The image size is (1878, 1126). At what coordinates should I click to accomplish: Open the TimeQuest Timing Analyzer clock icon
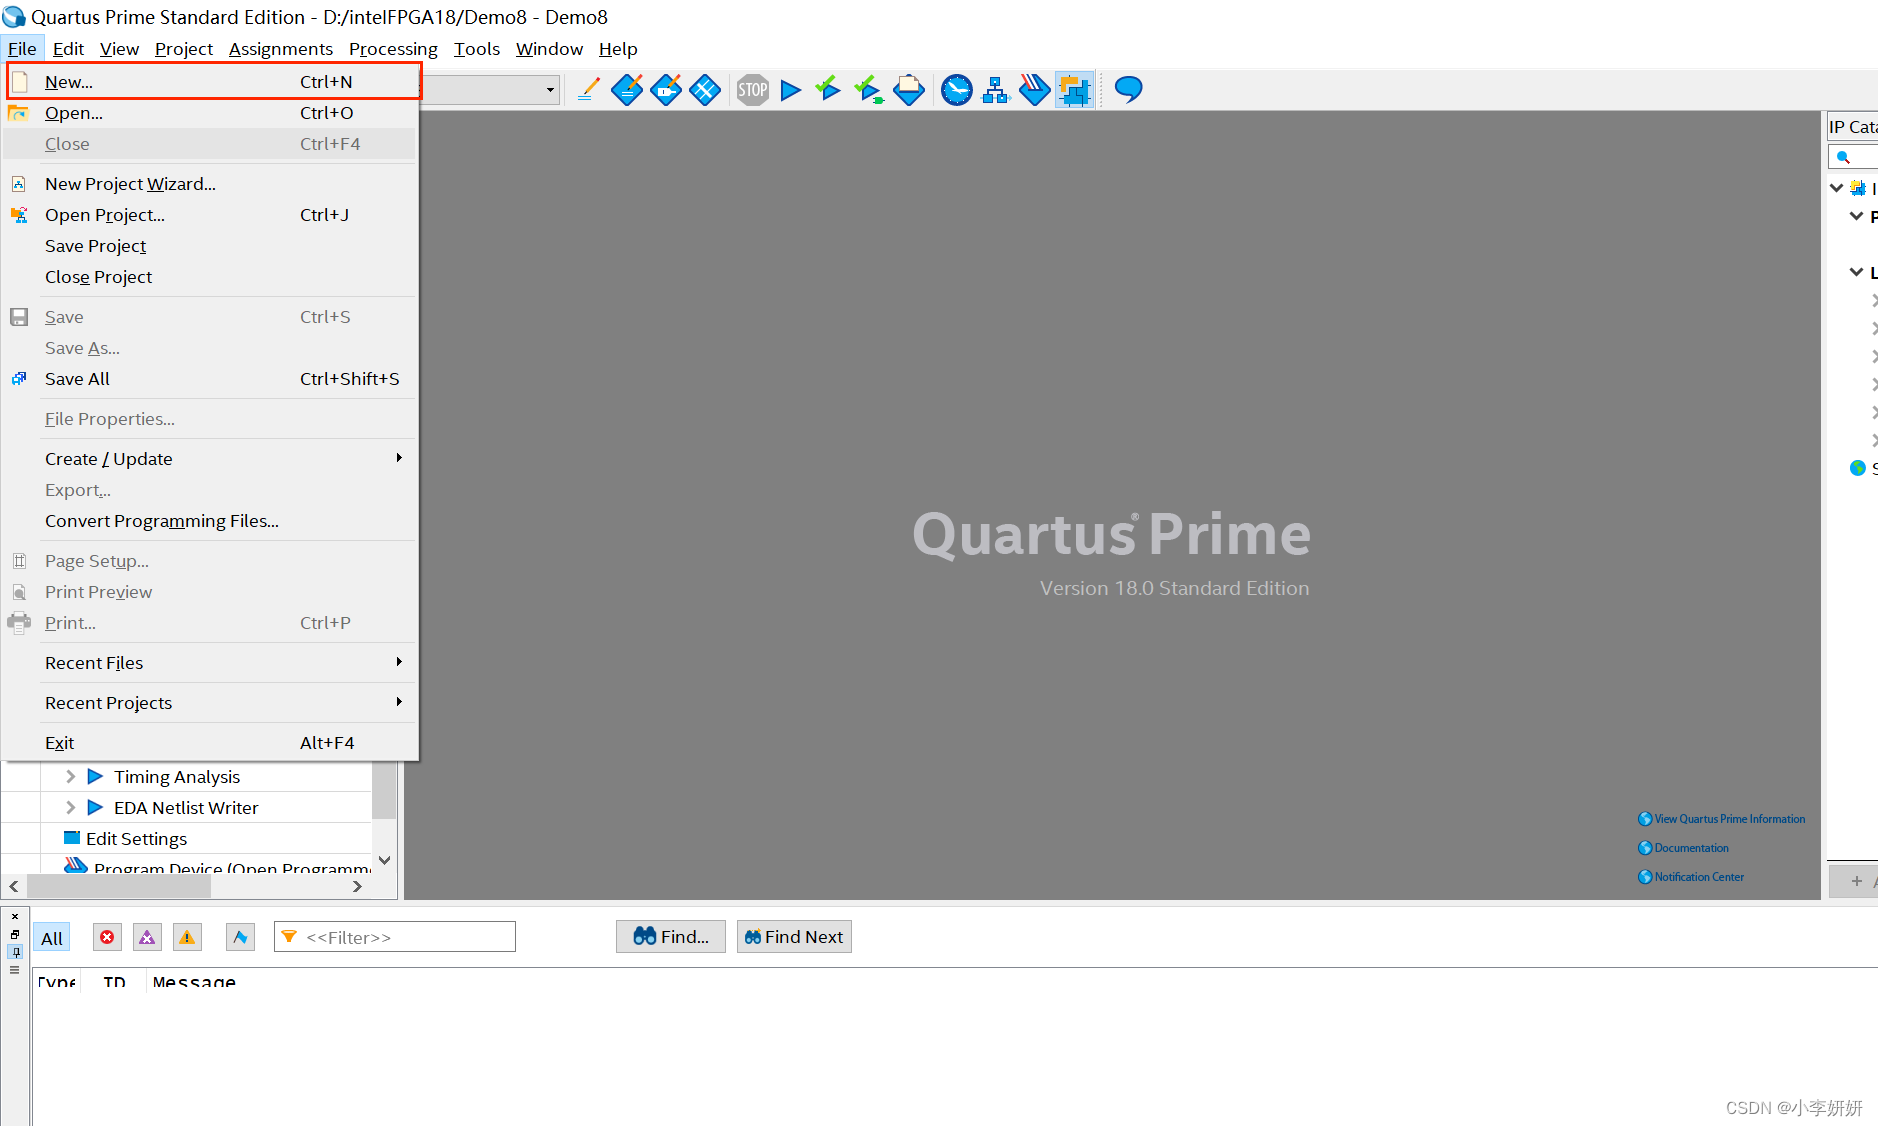point(957,90)
